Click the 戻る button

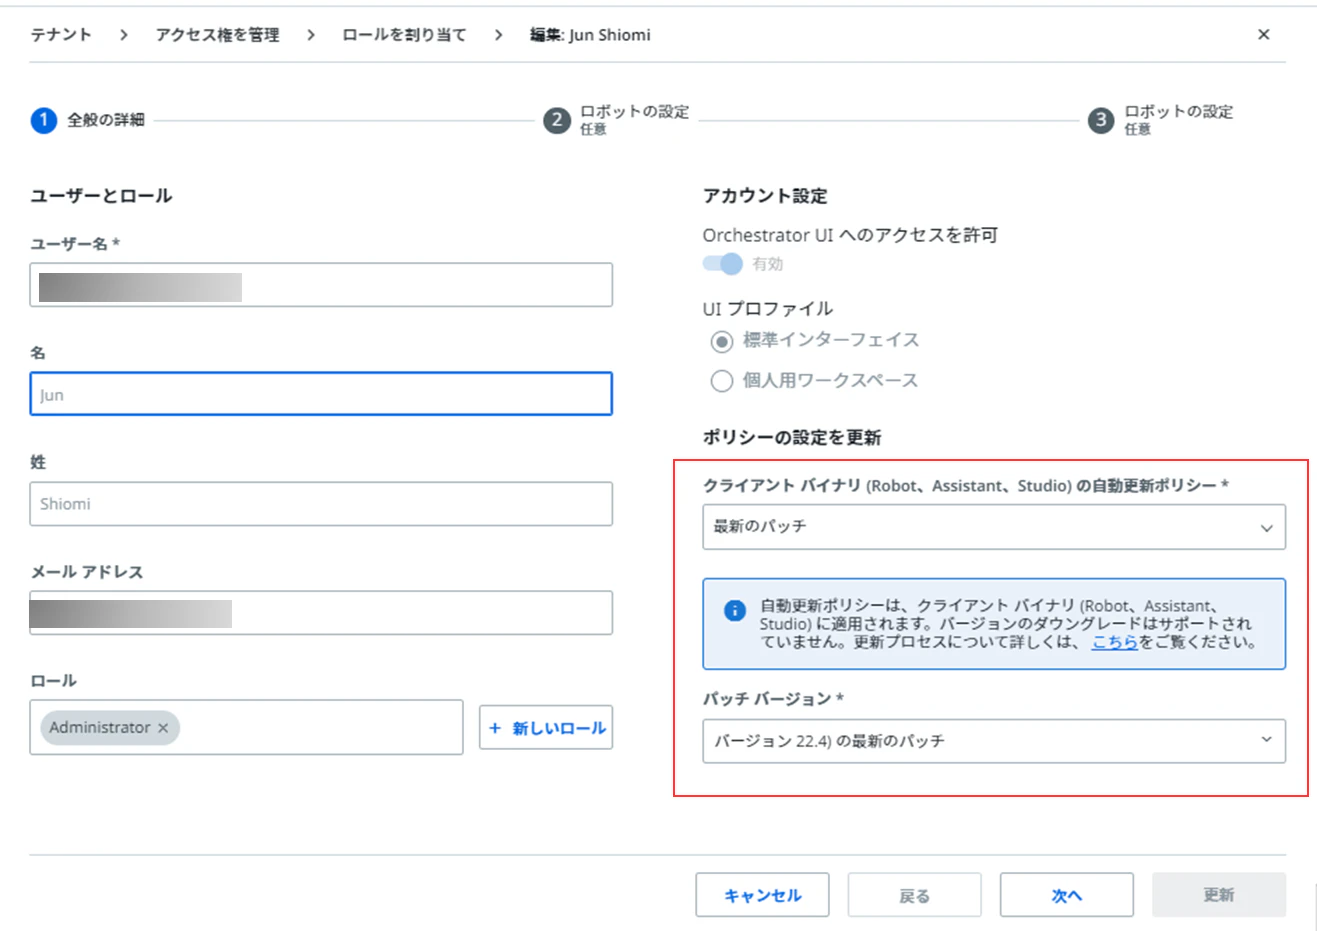coord(915,895)
